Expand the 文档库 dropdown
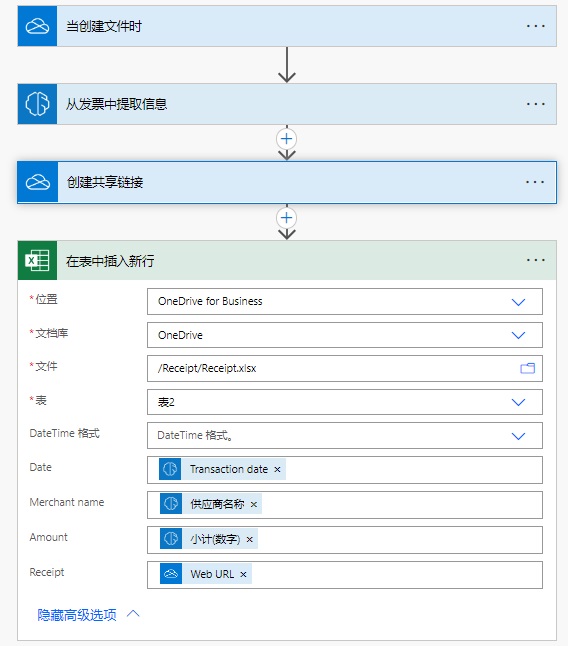This screenshot has height=646, width=568. pos(518,335)
